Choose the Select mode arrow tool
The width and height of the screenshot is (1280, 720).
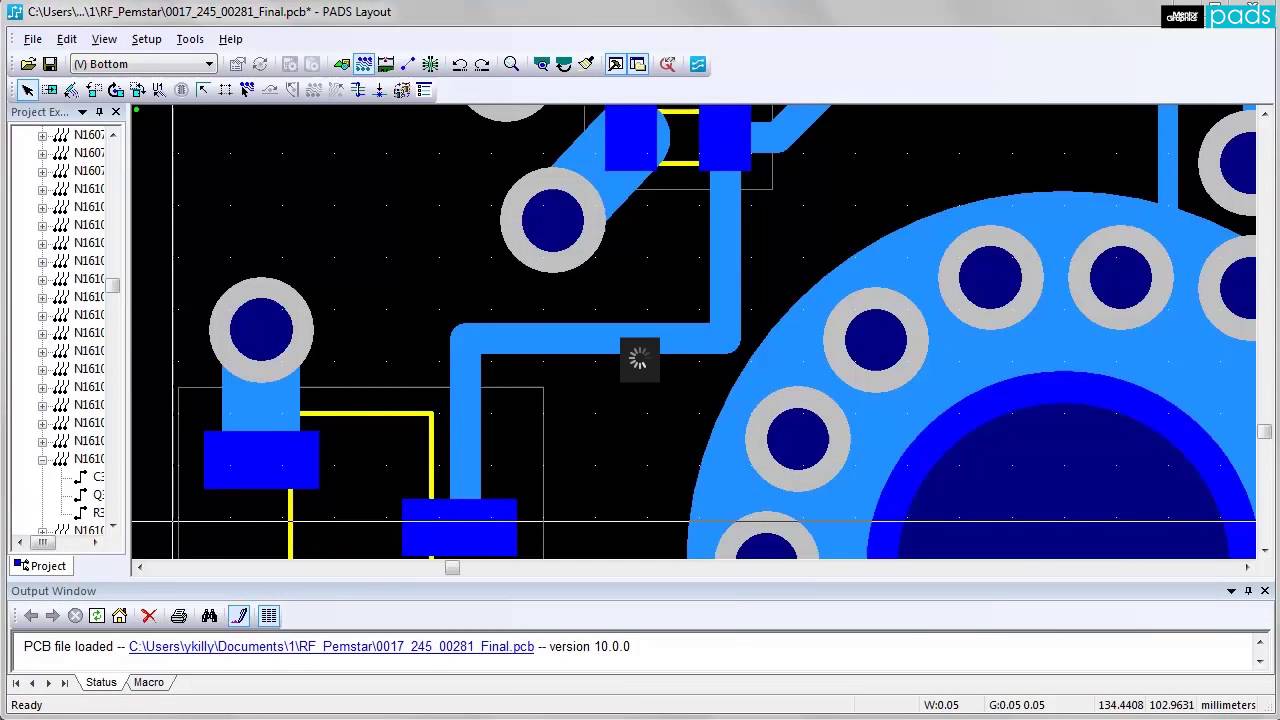pyautogui.click(x=27, y=90)
